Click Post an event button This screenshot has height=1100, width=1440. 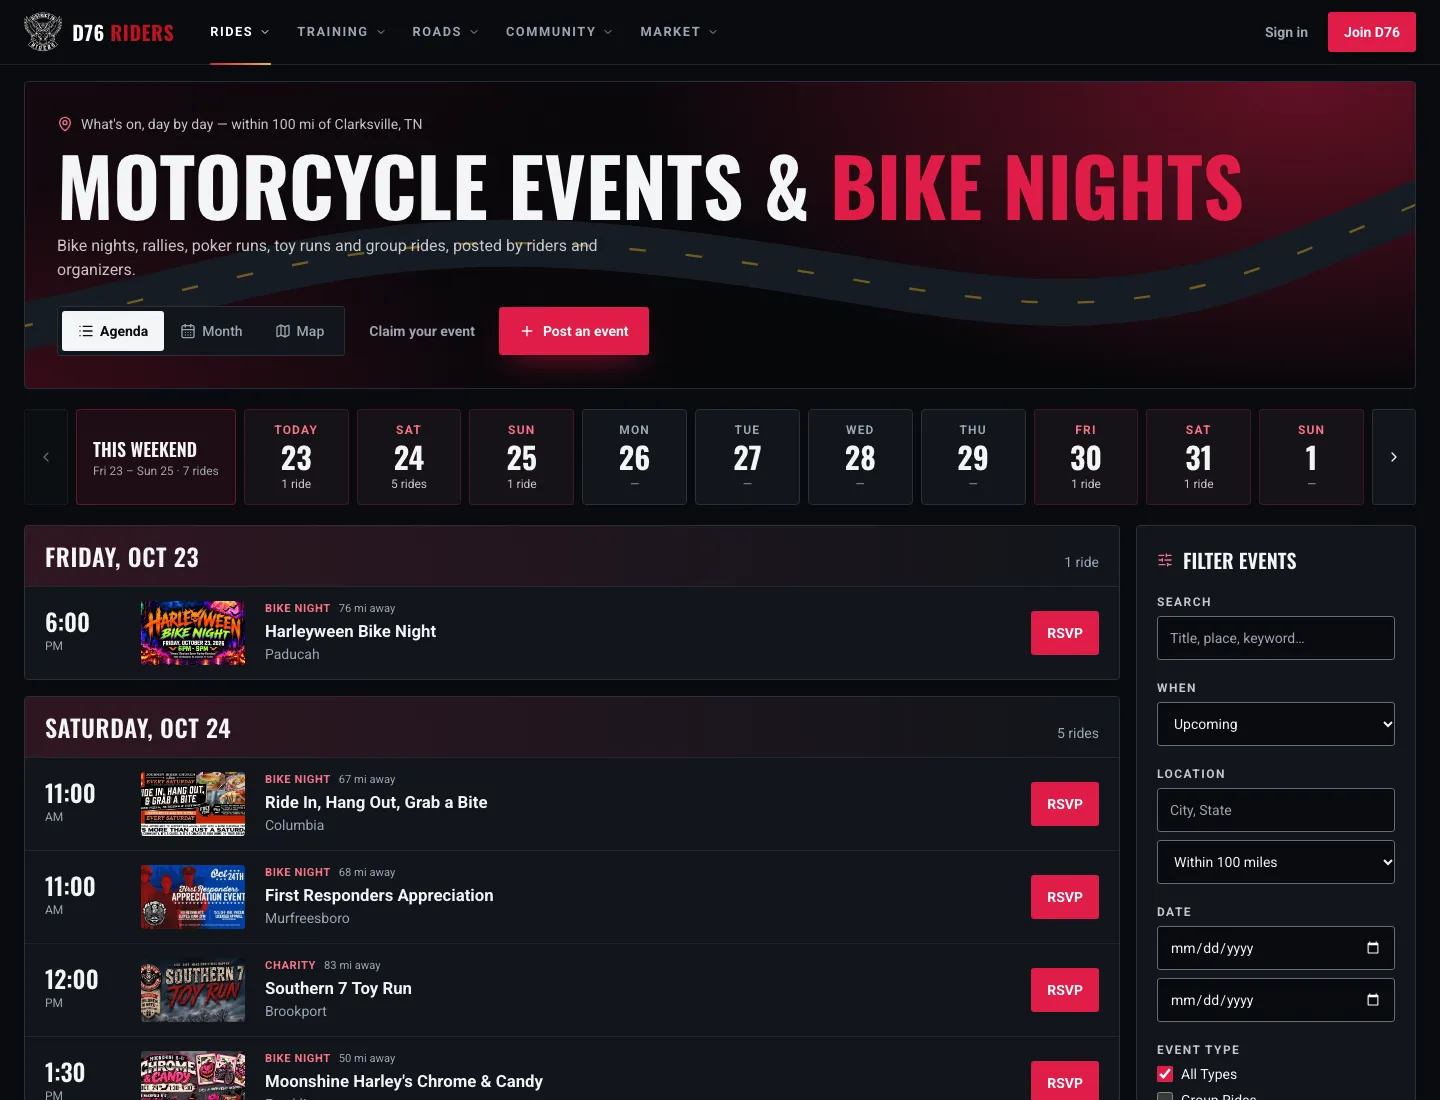coord(574,331)
